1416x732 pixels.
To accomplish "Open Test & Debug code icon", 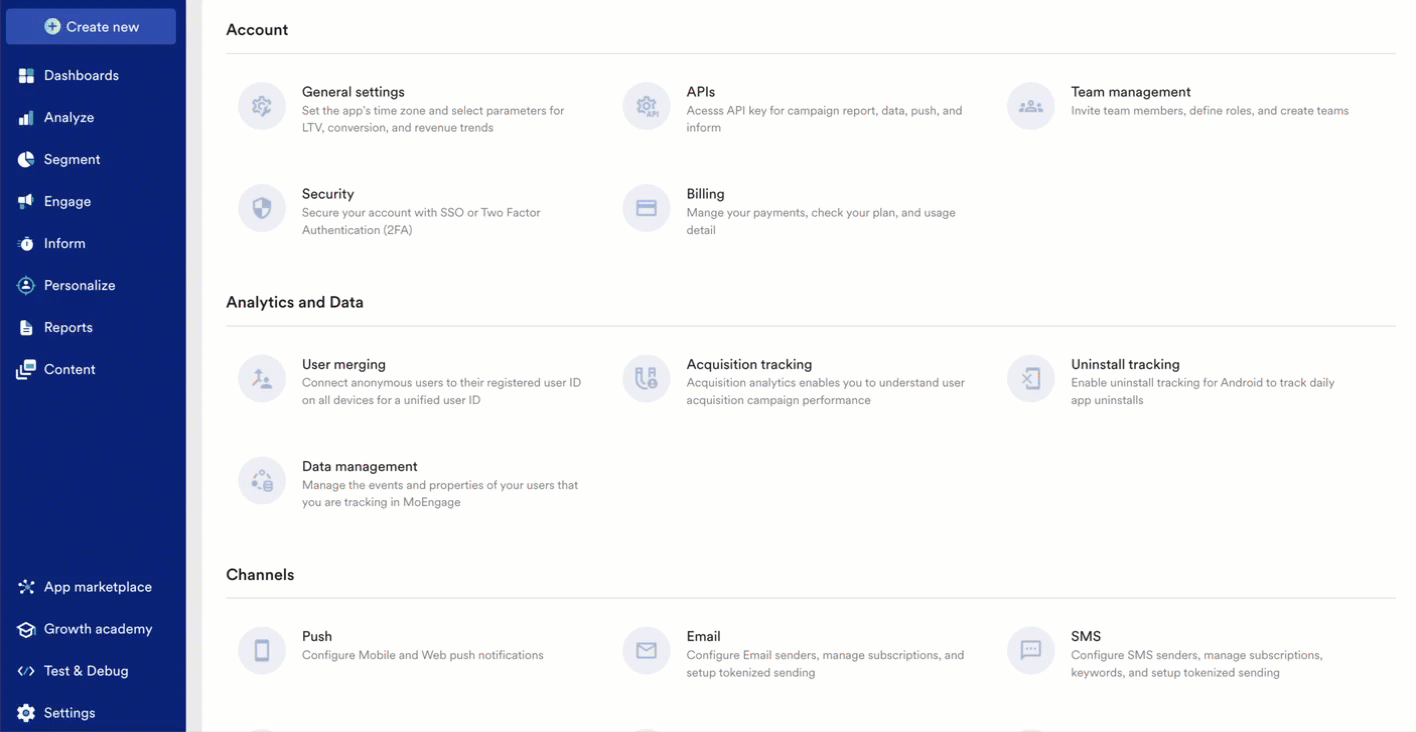I will 26,671.
